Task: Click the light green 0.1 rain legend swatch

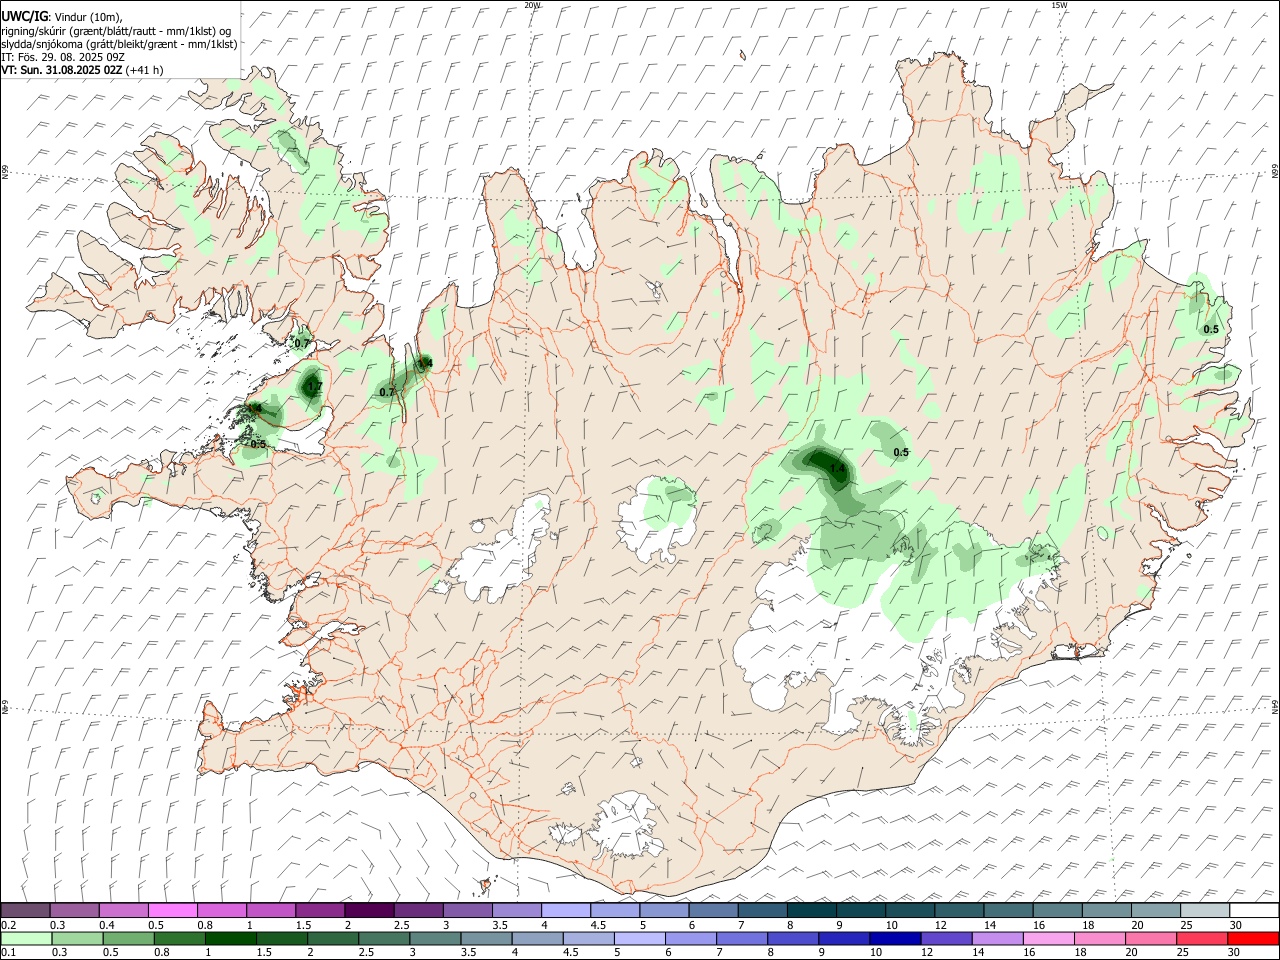Action: pyautogui.click(x=26, y=939)
